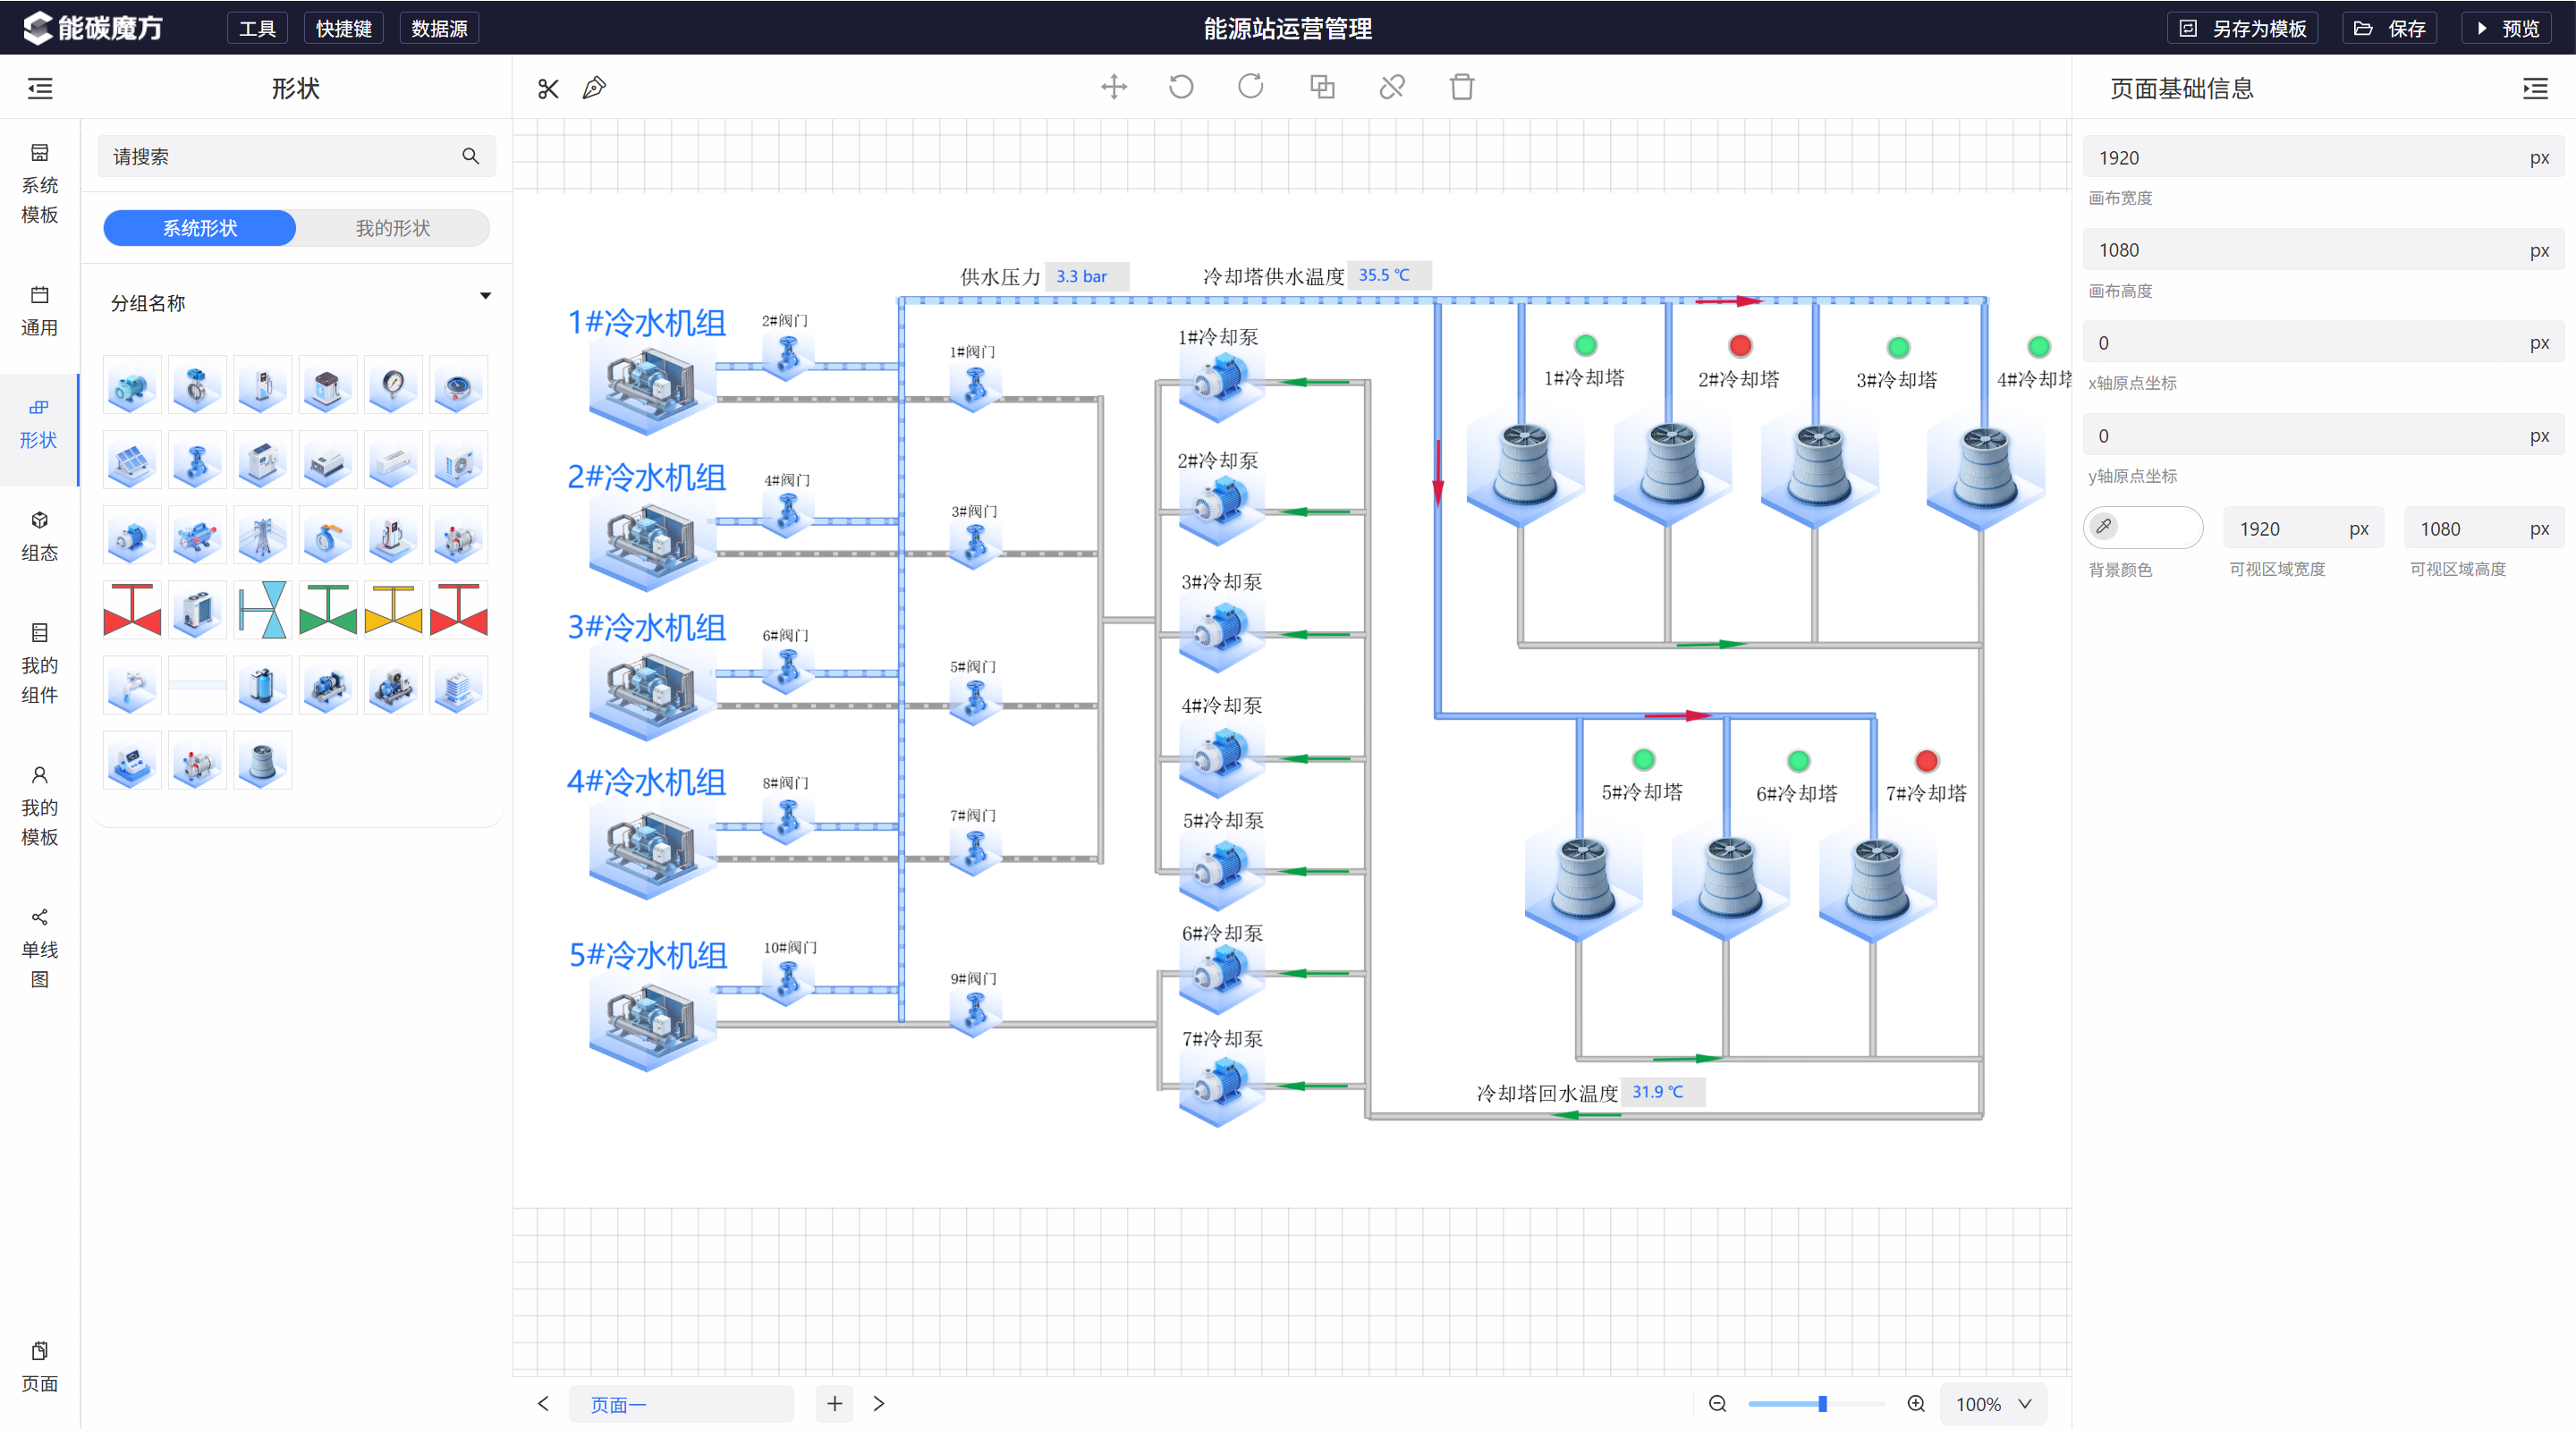Click the trash delete icon
This screenshot has width=2576, height=1429.
click(1462, 87)
